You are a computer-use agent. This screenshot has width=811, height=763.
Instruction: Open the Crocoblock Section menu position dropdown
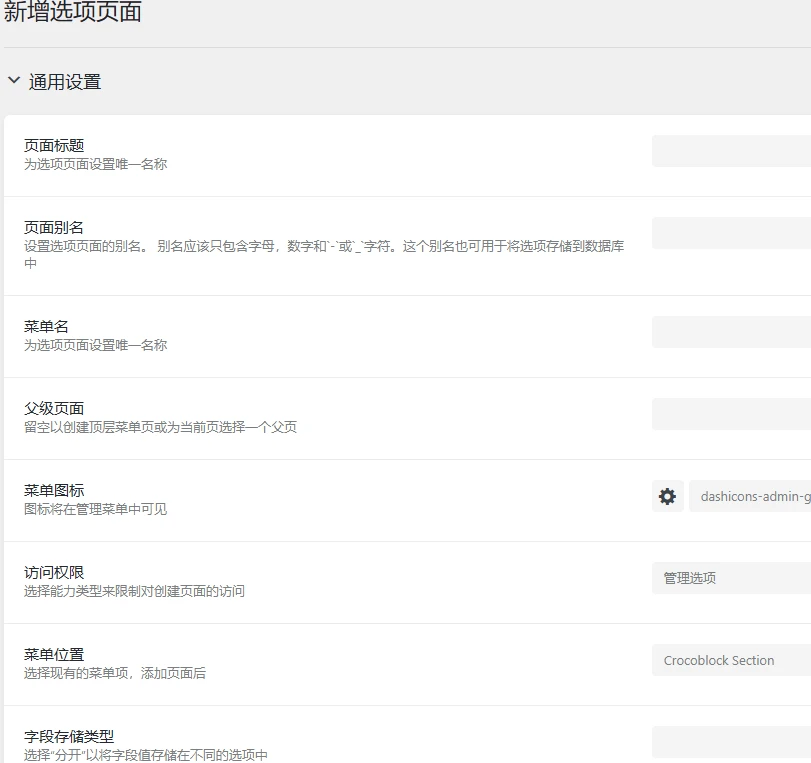coord(730,660)
